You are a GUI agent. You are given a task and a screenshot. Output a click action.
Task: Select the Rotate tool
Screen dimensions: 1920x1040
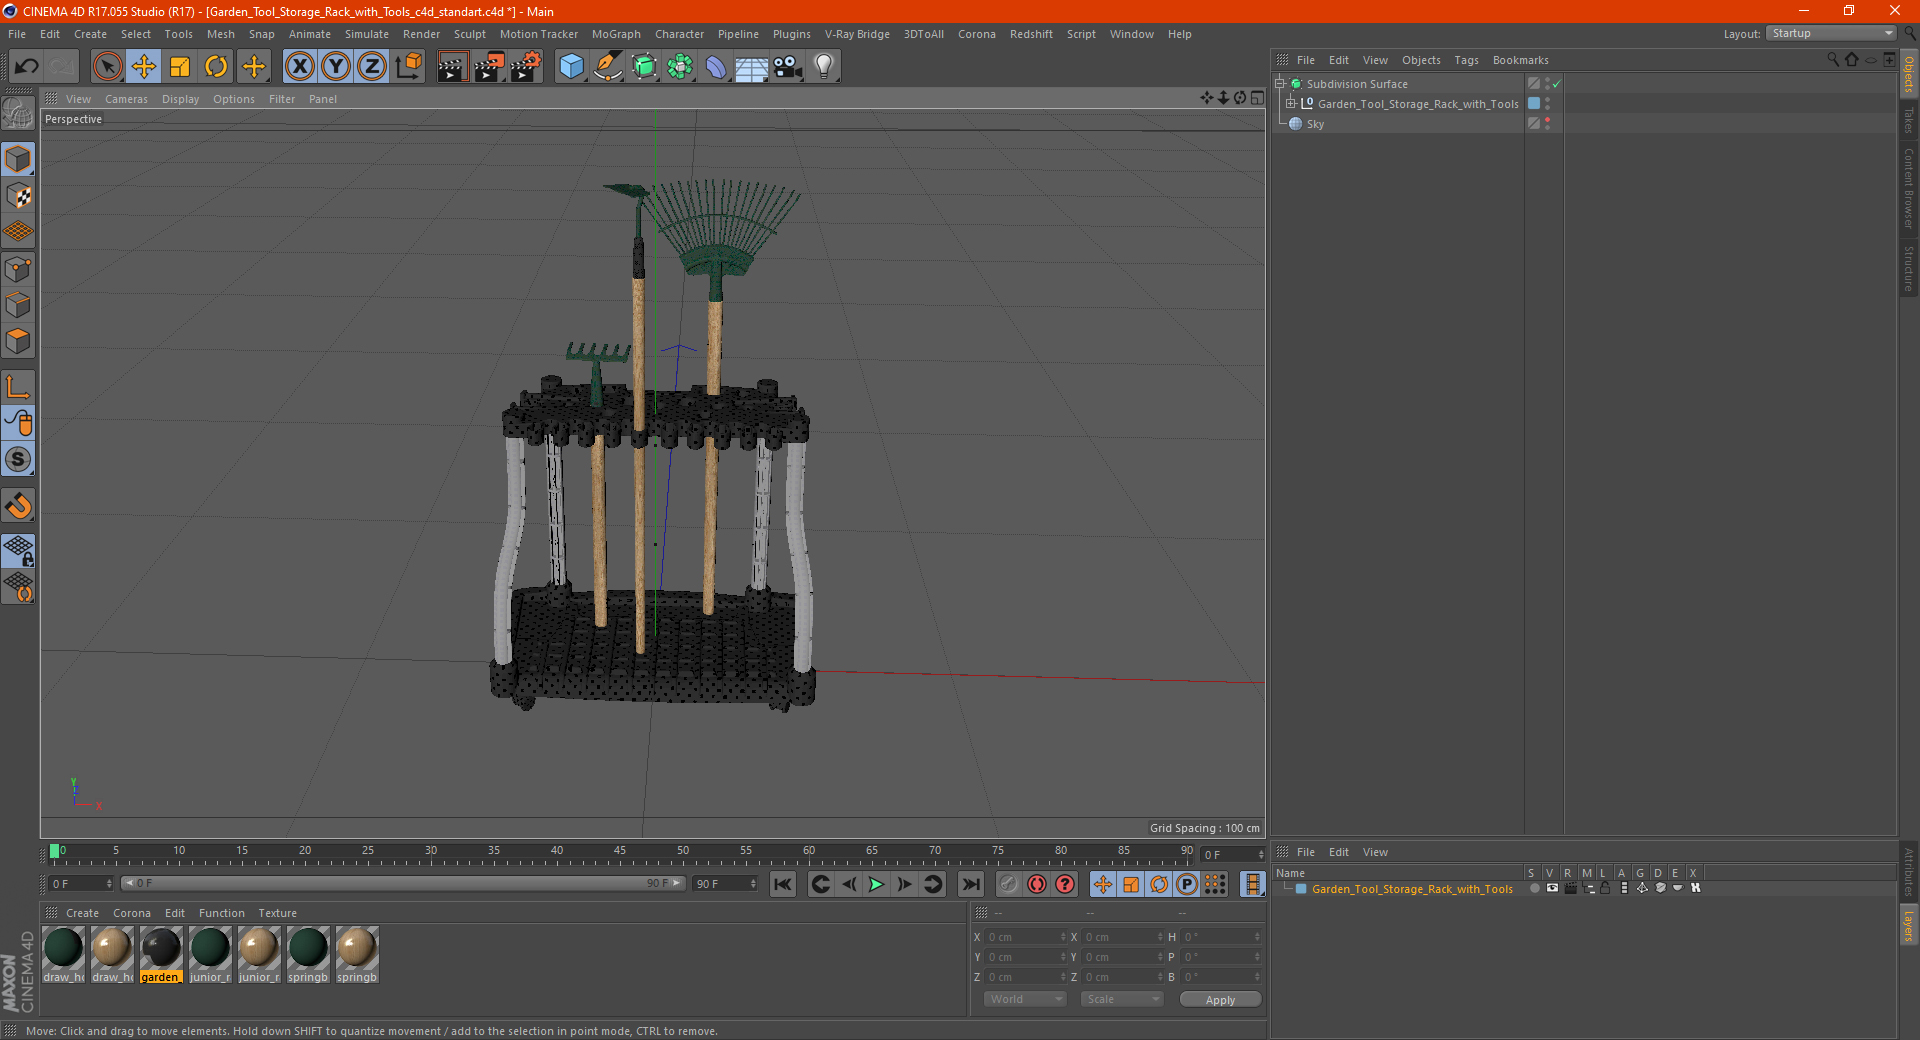(x=216, y=67)
